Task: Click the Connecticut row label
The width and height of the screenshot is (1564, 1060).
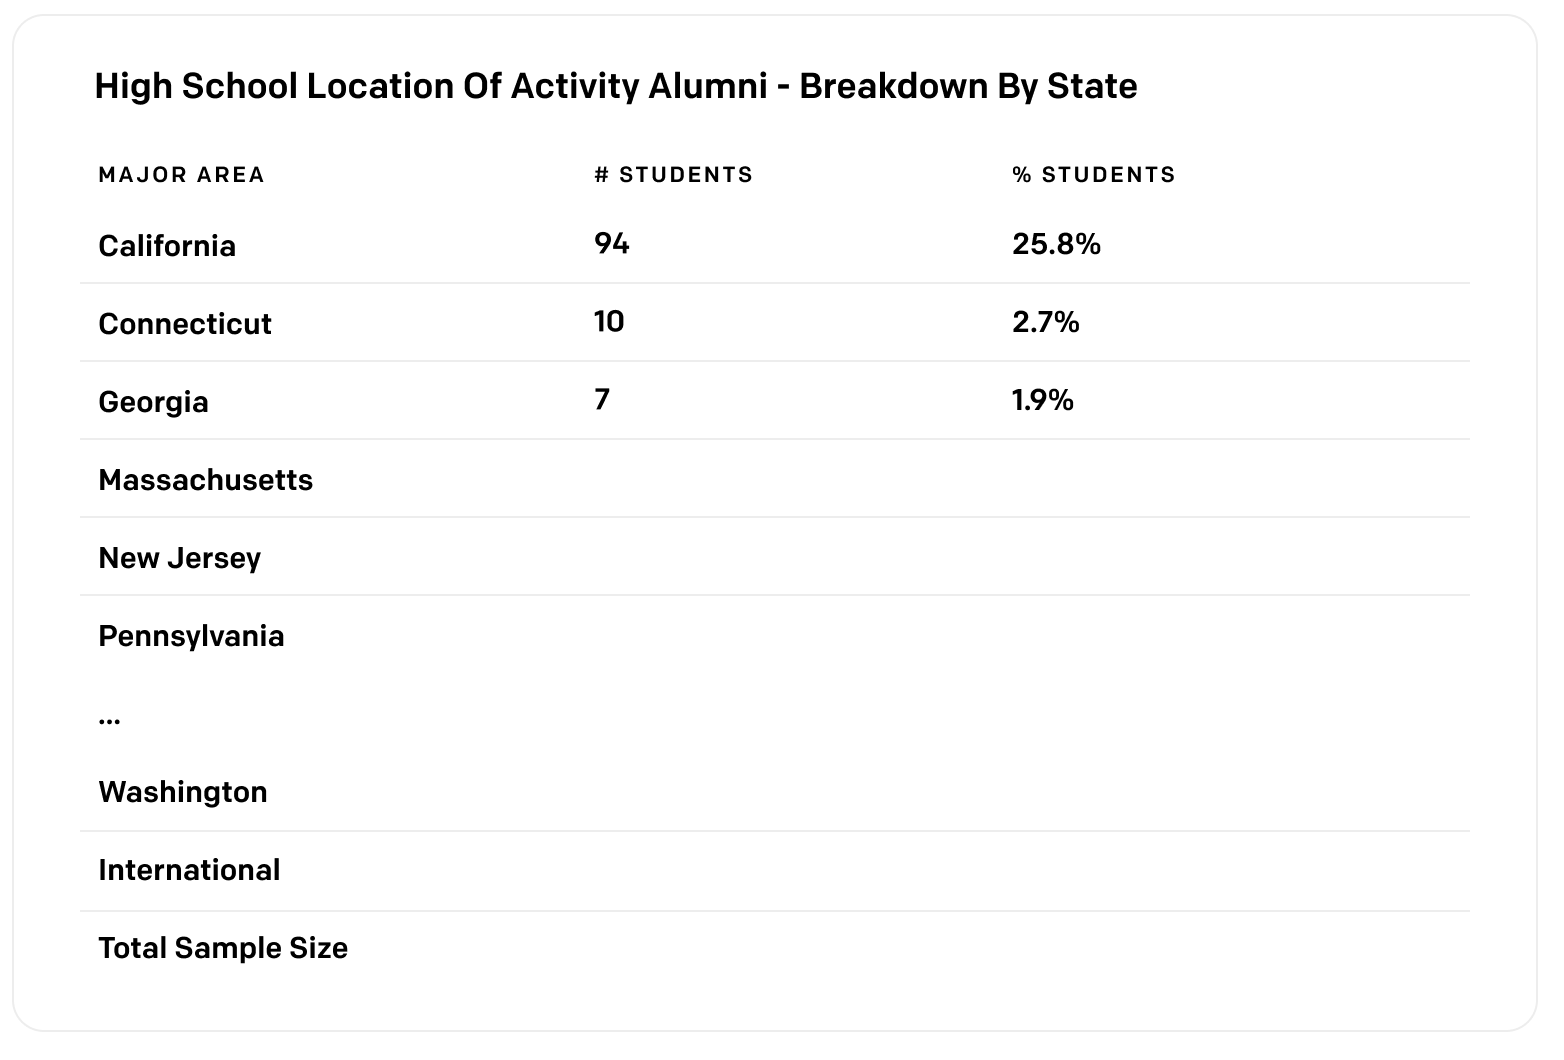Action: (x=185, y=324)
